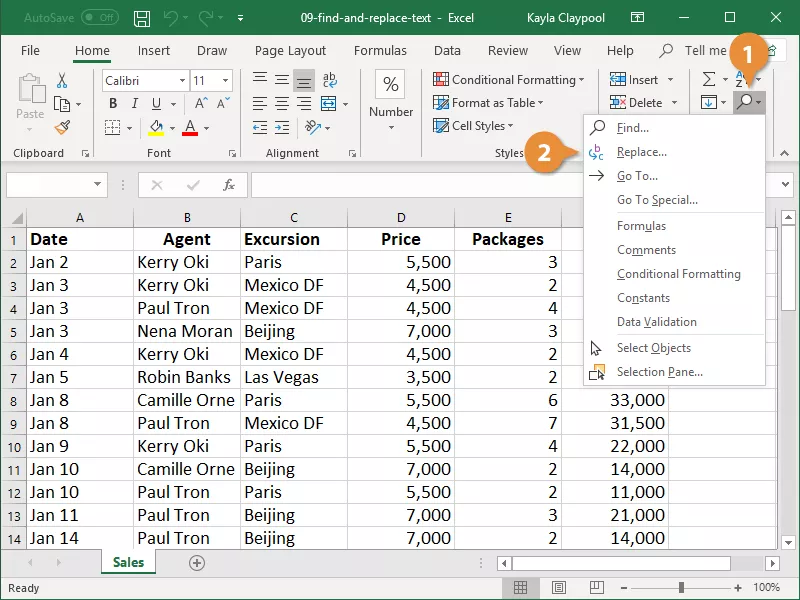Click the Merge & Center icon
Screen dimensions: 800x600
pos(328,104)
